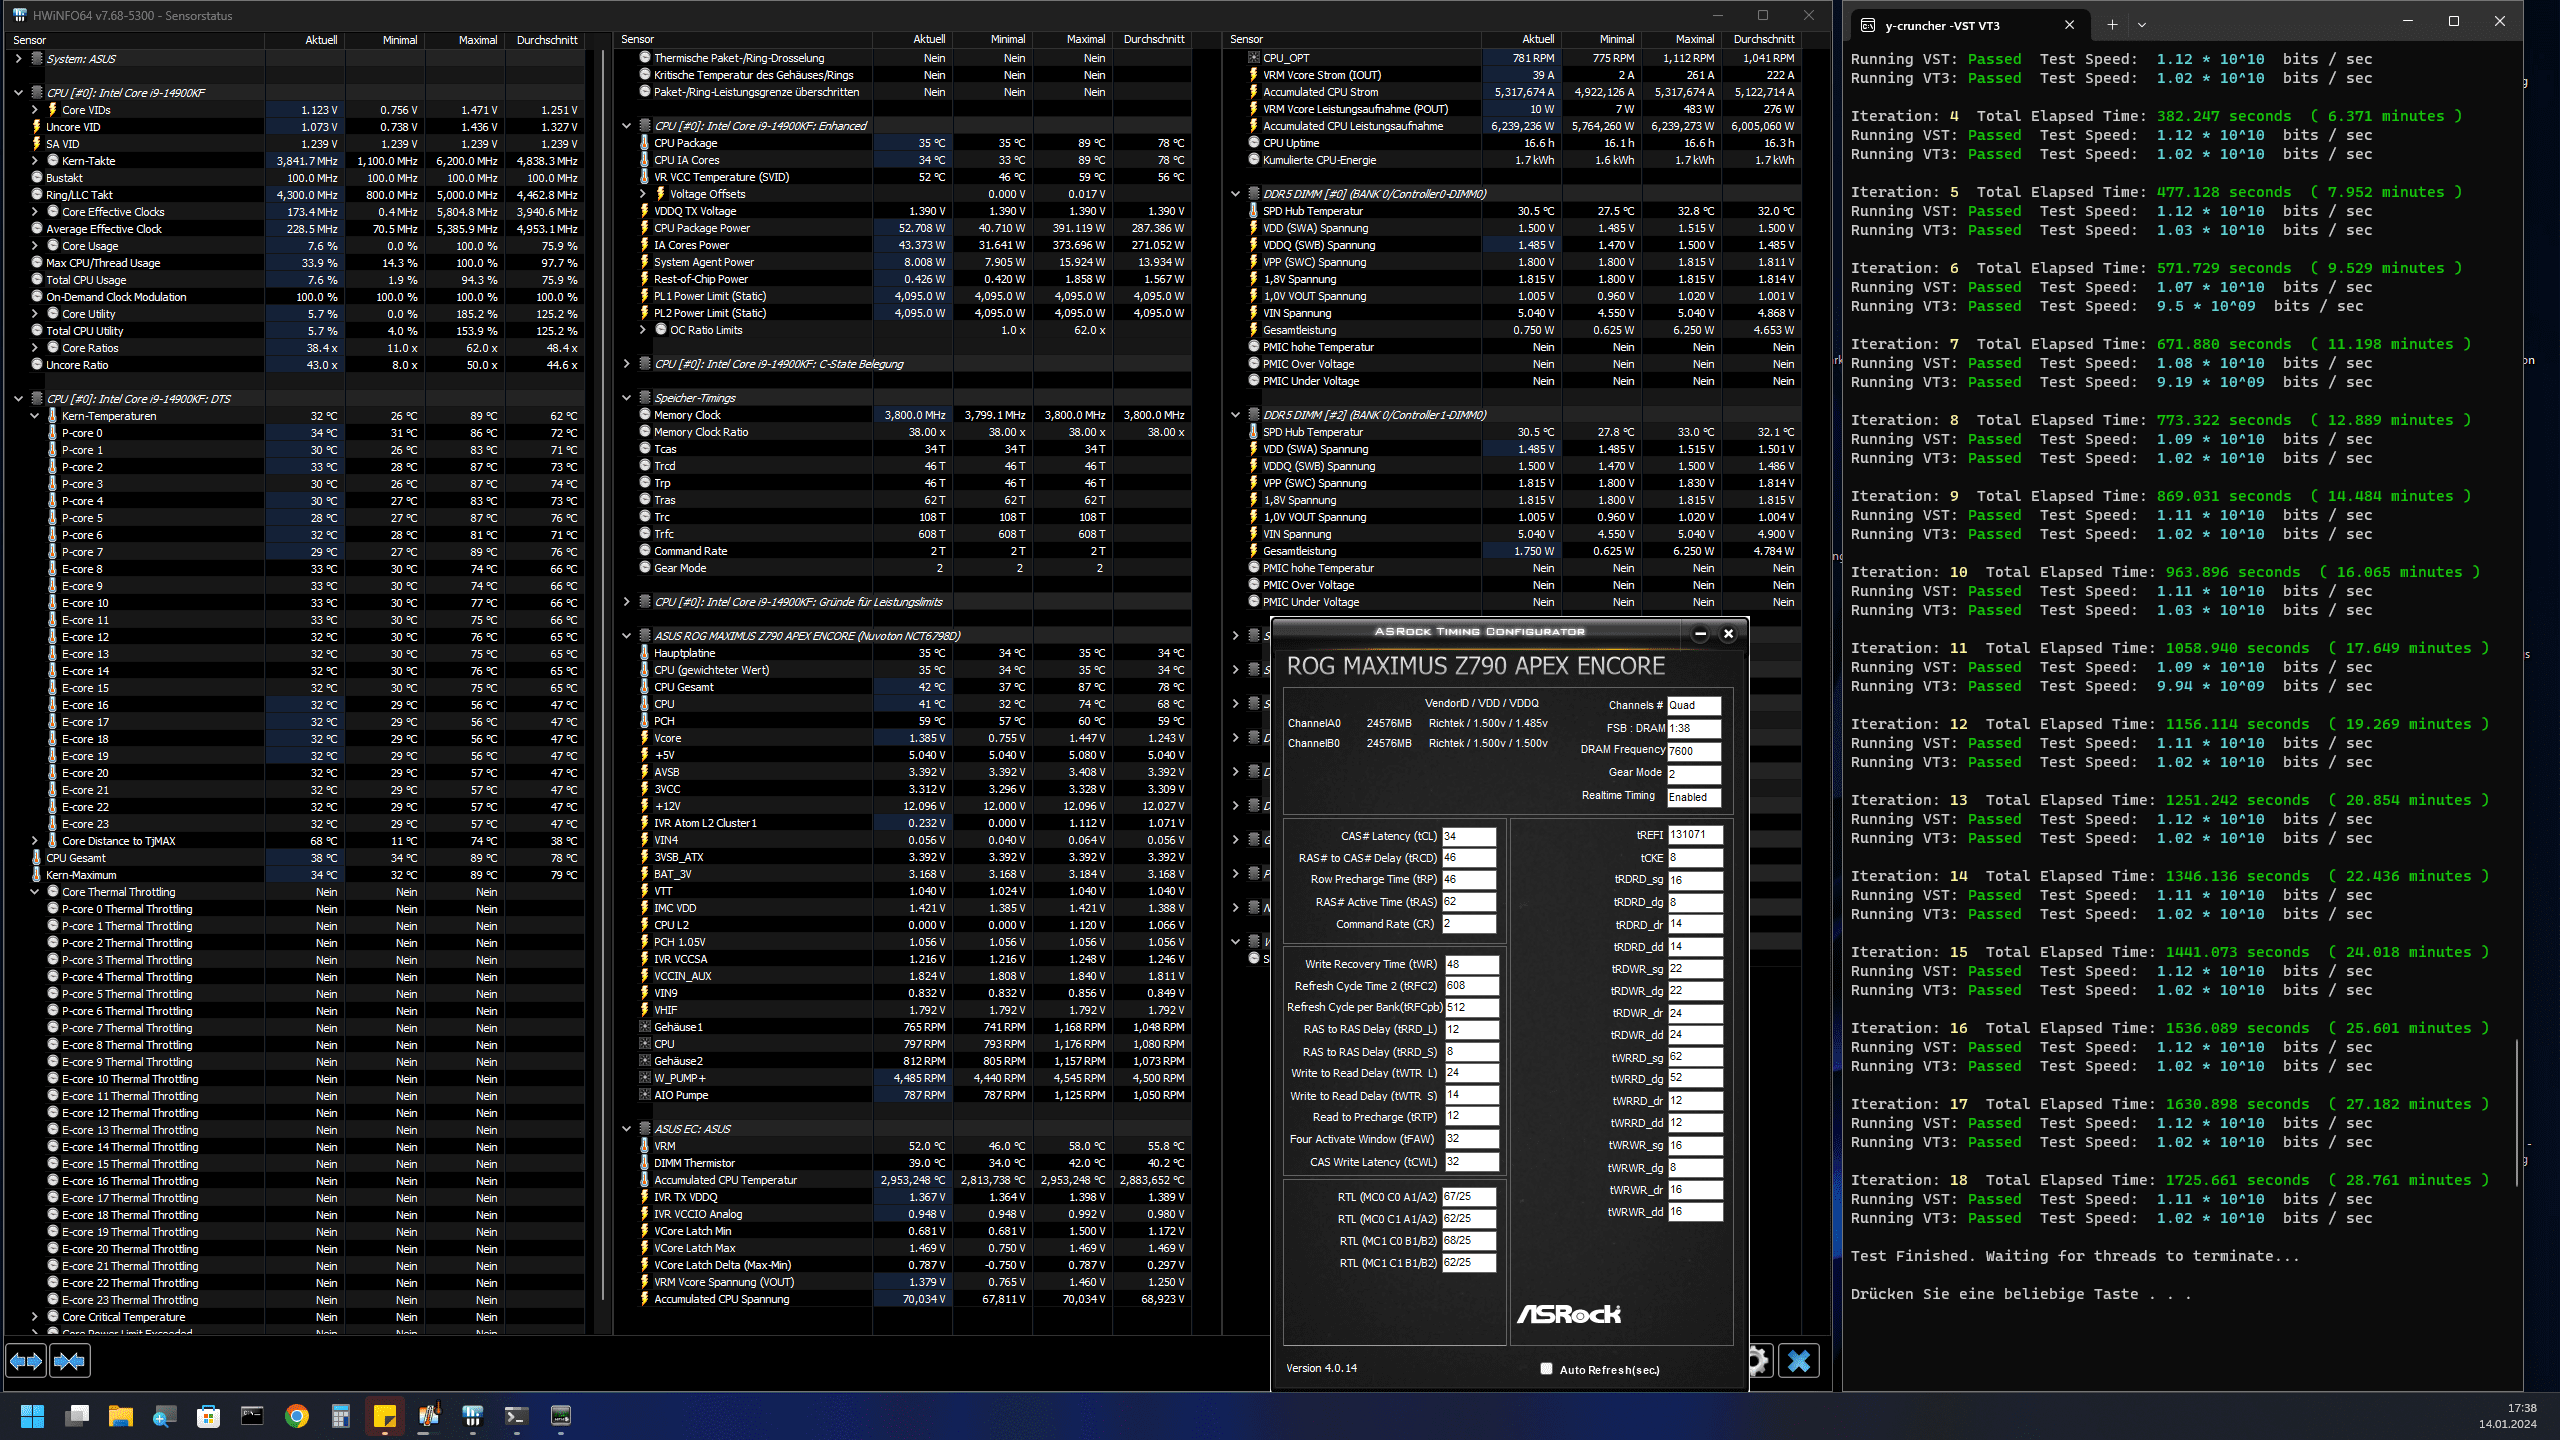Viewport: 2560px width, 1440px height.
Task: Click the collapse-columns inward arrows button
Action: [x=69, y=1361]
